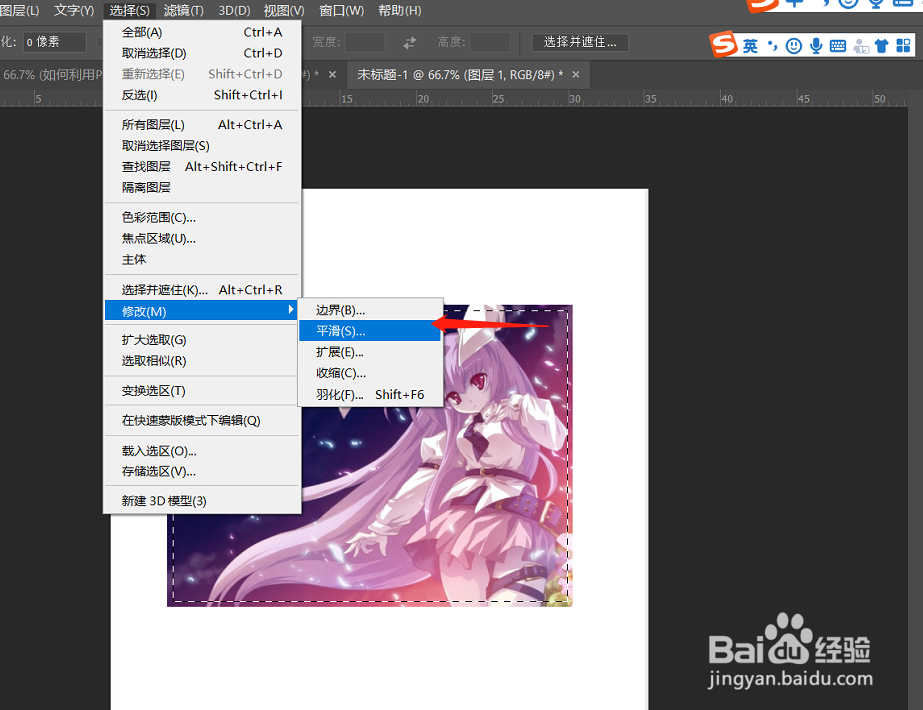Open the 帮助(H) menu
This screenshot has height=710, width=923.
click(x=399, y=11)
